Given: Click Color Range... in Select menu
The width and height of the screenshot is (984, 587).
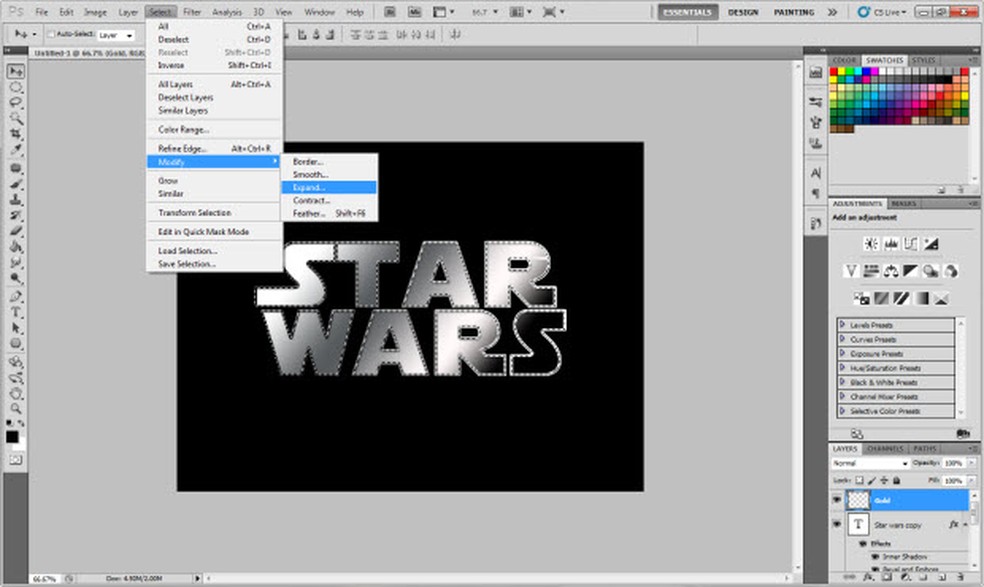Looking at the screenshot, I should tap(183, 129).
